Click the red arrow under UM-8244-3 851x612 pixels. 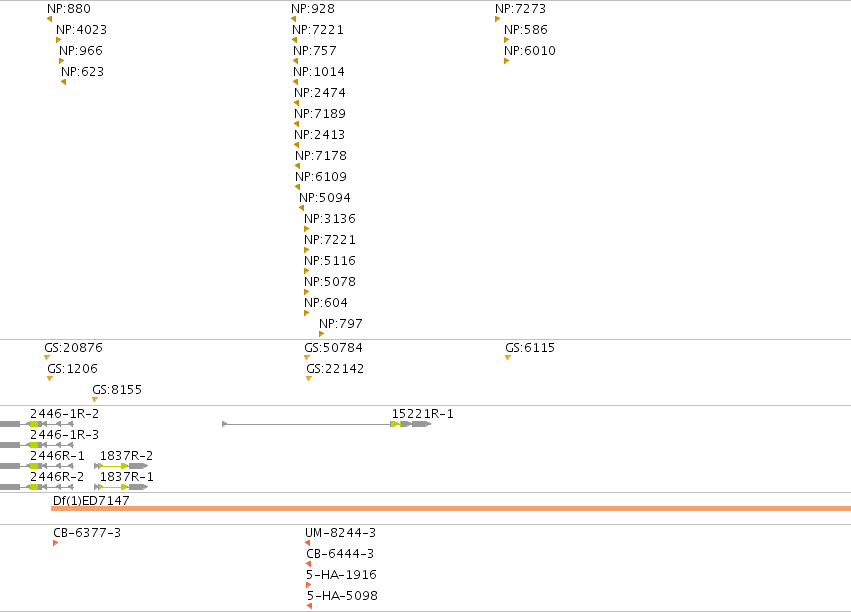pyautogui.click(x=308, y=543)
